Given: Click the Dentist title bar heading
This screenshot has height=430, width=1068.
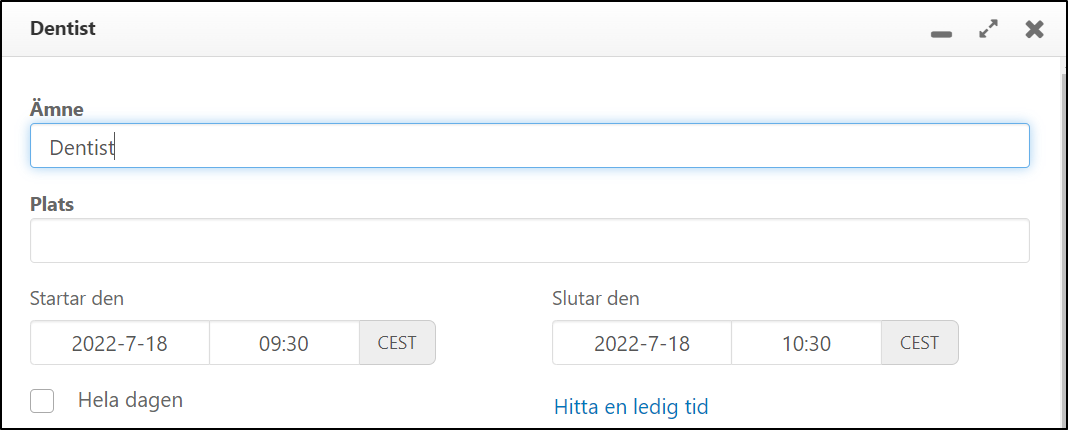Looking at the screenshot, I should coord(63,29).
